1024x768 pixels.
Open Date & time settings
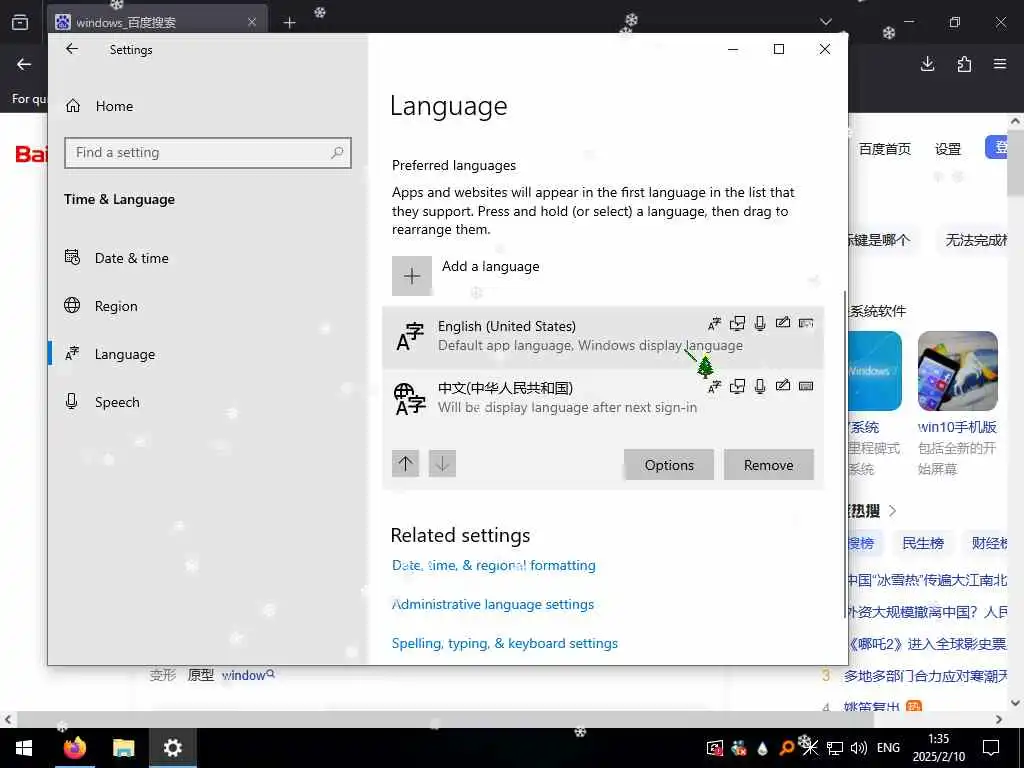(x=118, y=258)
